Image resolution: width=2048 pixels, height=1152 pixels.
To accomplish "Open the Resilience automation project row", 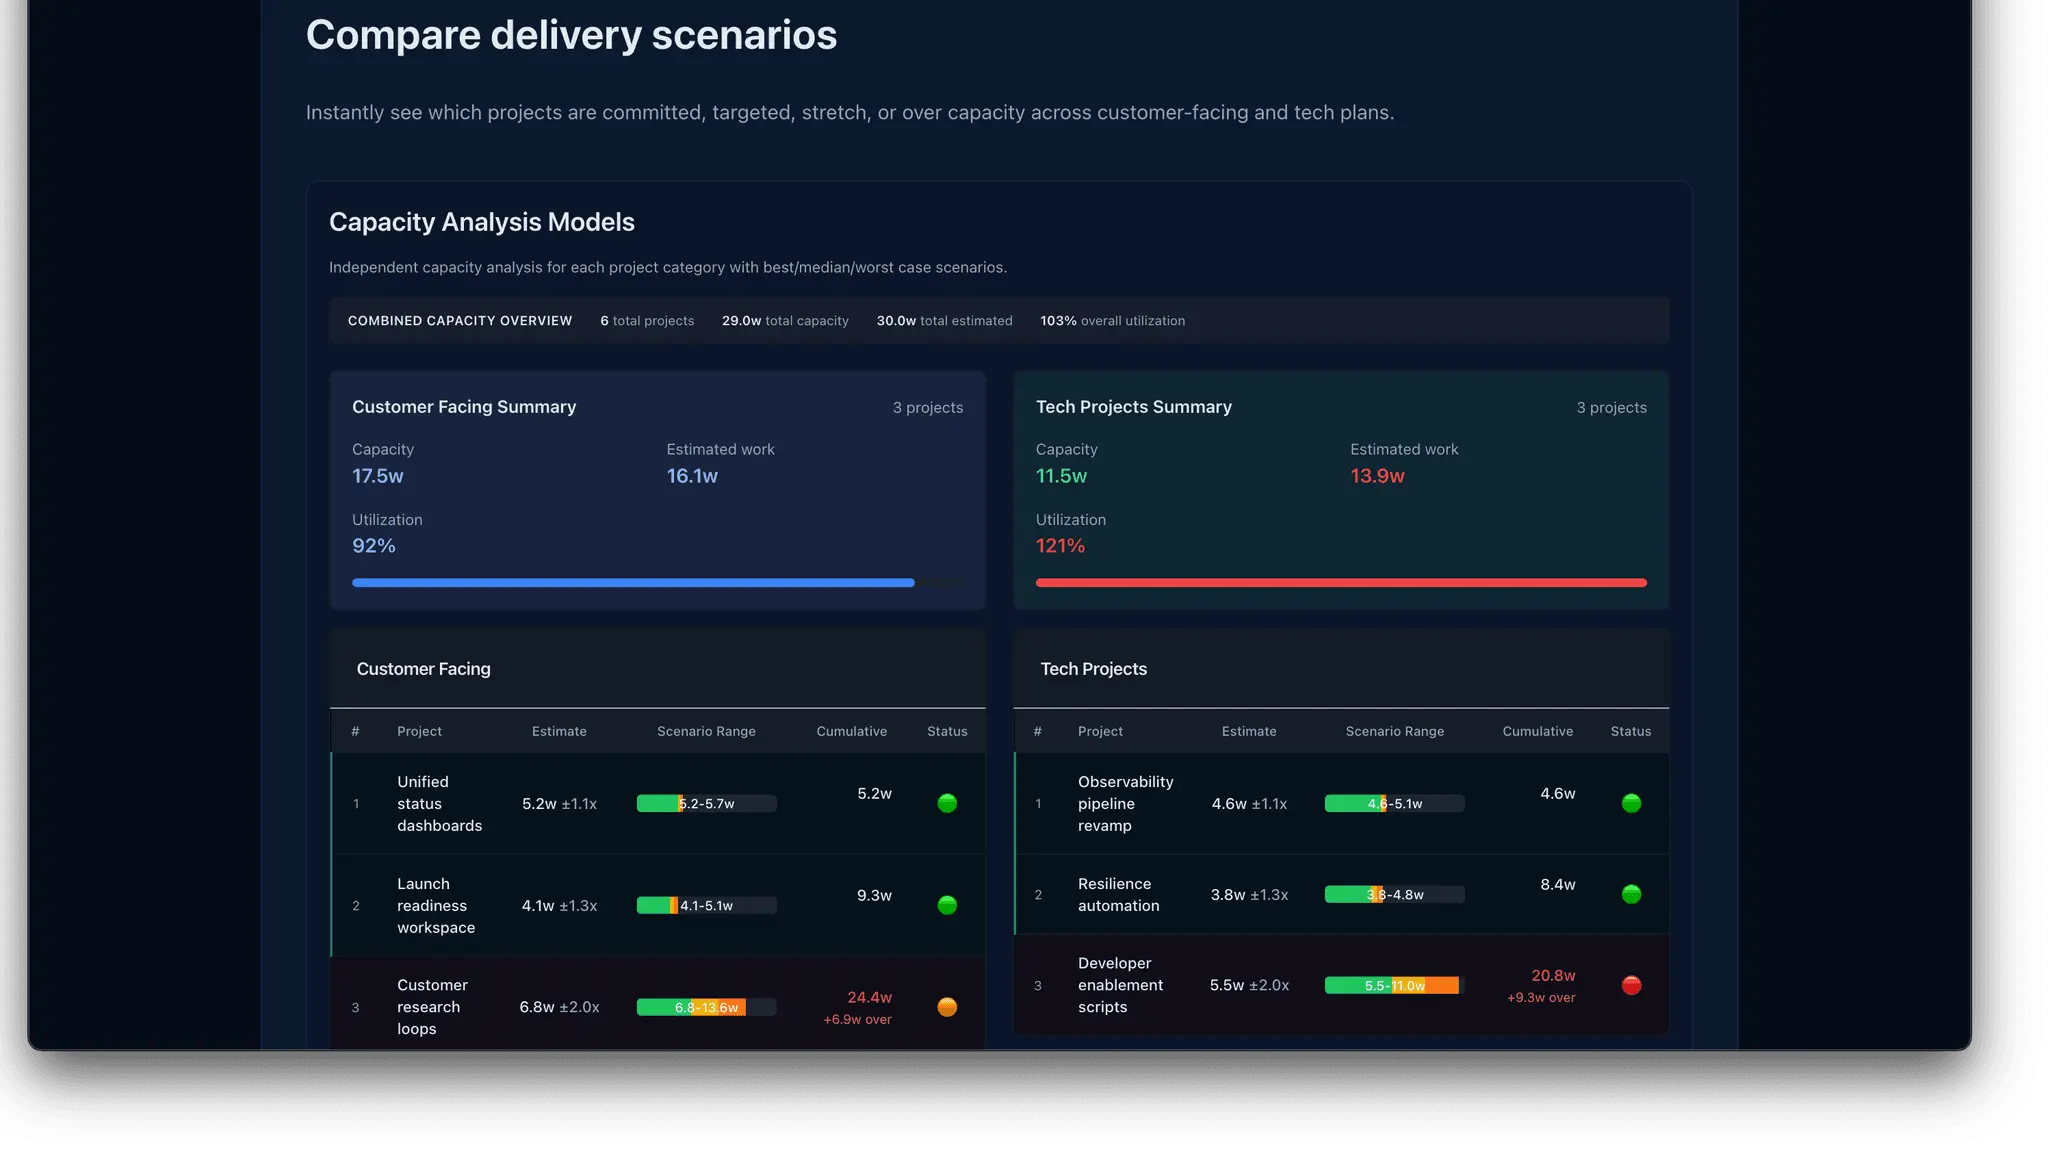I will coord(1341,894).
